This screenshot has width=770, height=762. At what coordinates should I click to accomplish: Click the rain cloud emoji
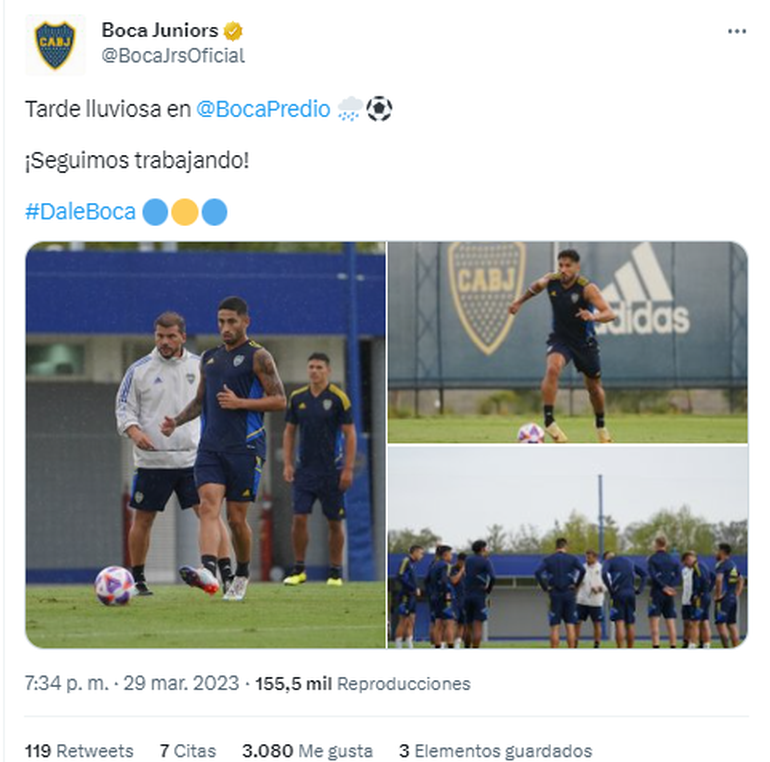(350, 109)
